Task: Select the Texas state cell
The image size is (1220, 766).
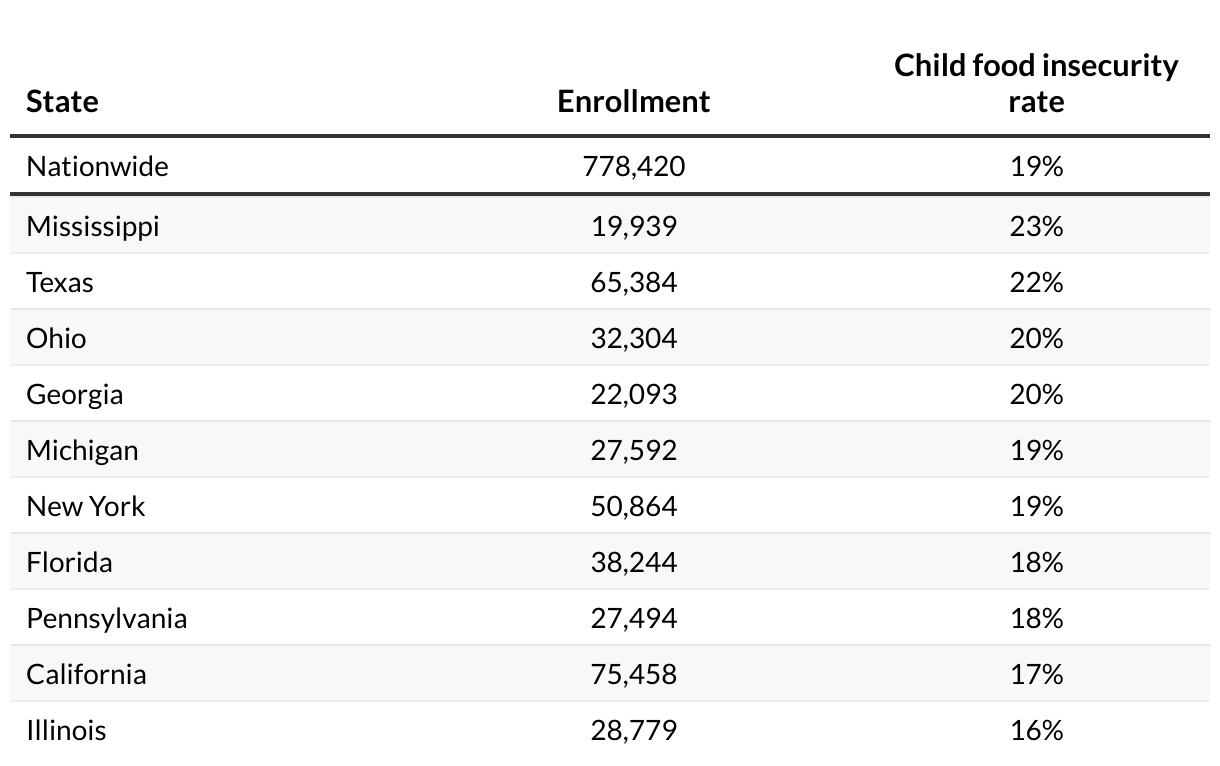Action: (60, 282)
